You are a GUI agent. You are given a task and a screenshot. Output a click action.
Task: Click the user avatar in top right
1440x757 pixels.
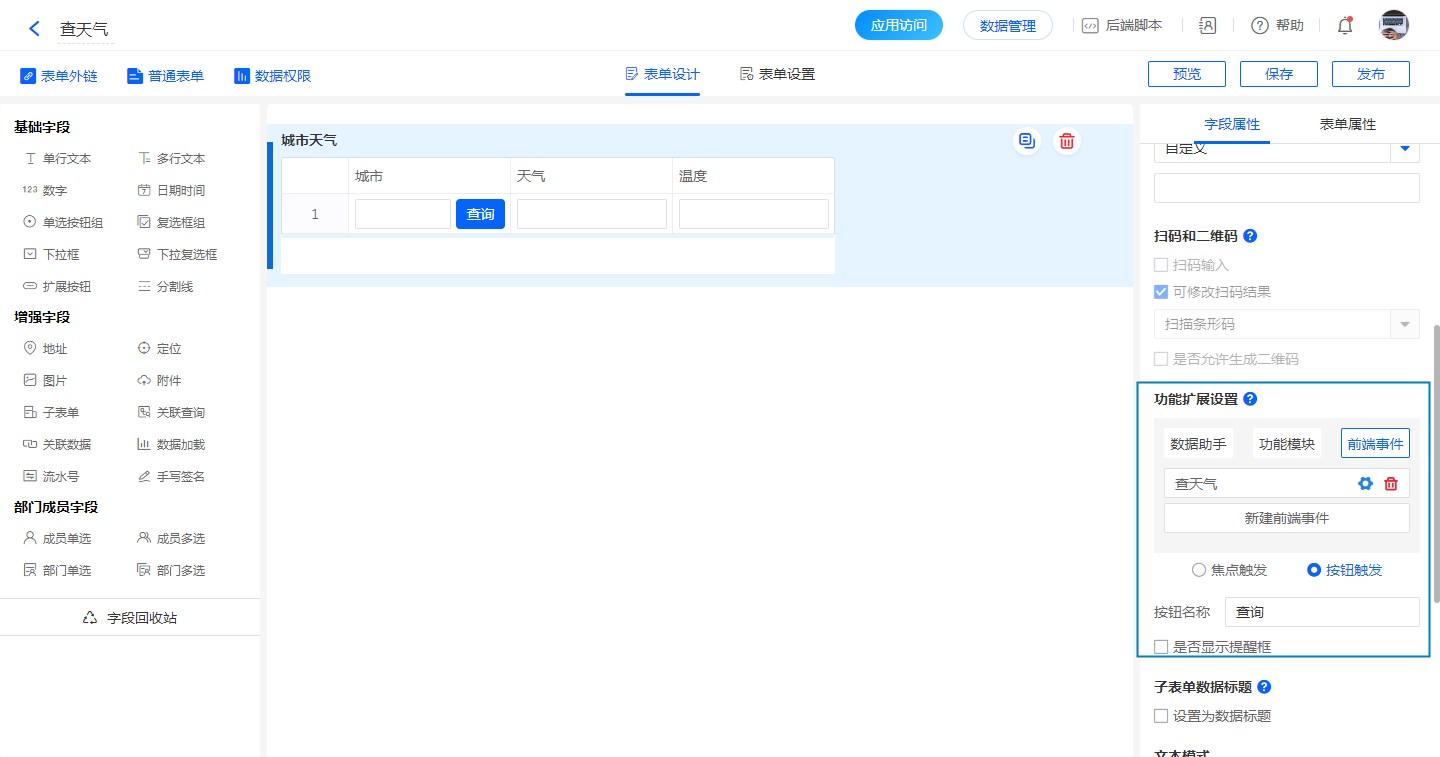point(1393,26)
